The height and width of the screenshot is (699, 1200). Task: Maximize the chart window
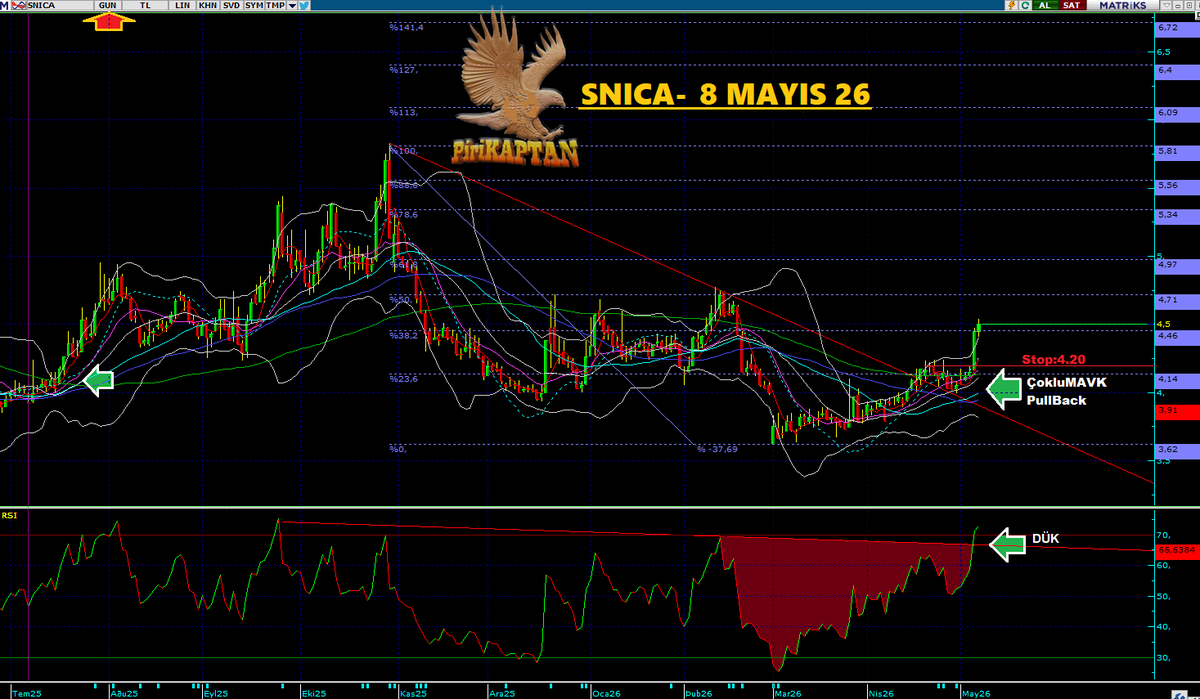tap(1189, 5)
